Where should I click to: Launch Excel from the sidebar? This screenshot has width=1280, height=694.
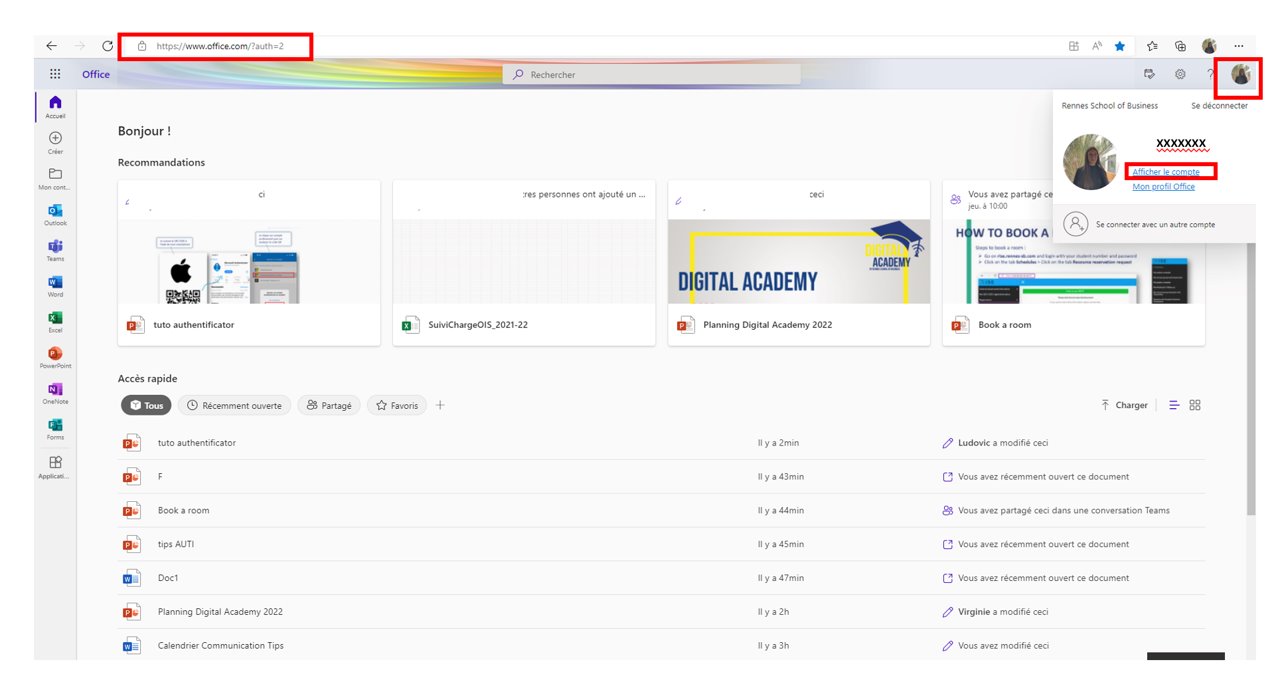[55, 322]
